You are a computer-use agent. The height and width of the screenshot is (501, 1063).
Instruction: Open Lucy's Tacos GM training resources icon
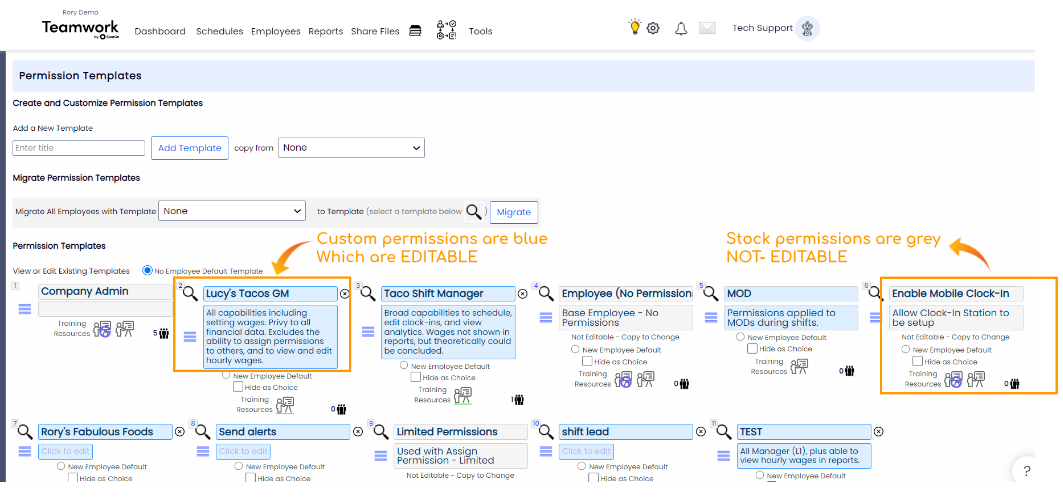tap(284, 405)
